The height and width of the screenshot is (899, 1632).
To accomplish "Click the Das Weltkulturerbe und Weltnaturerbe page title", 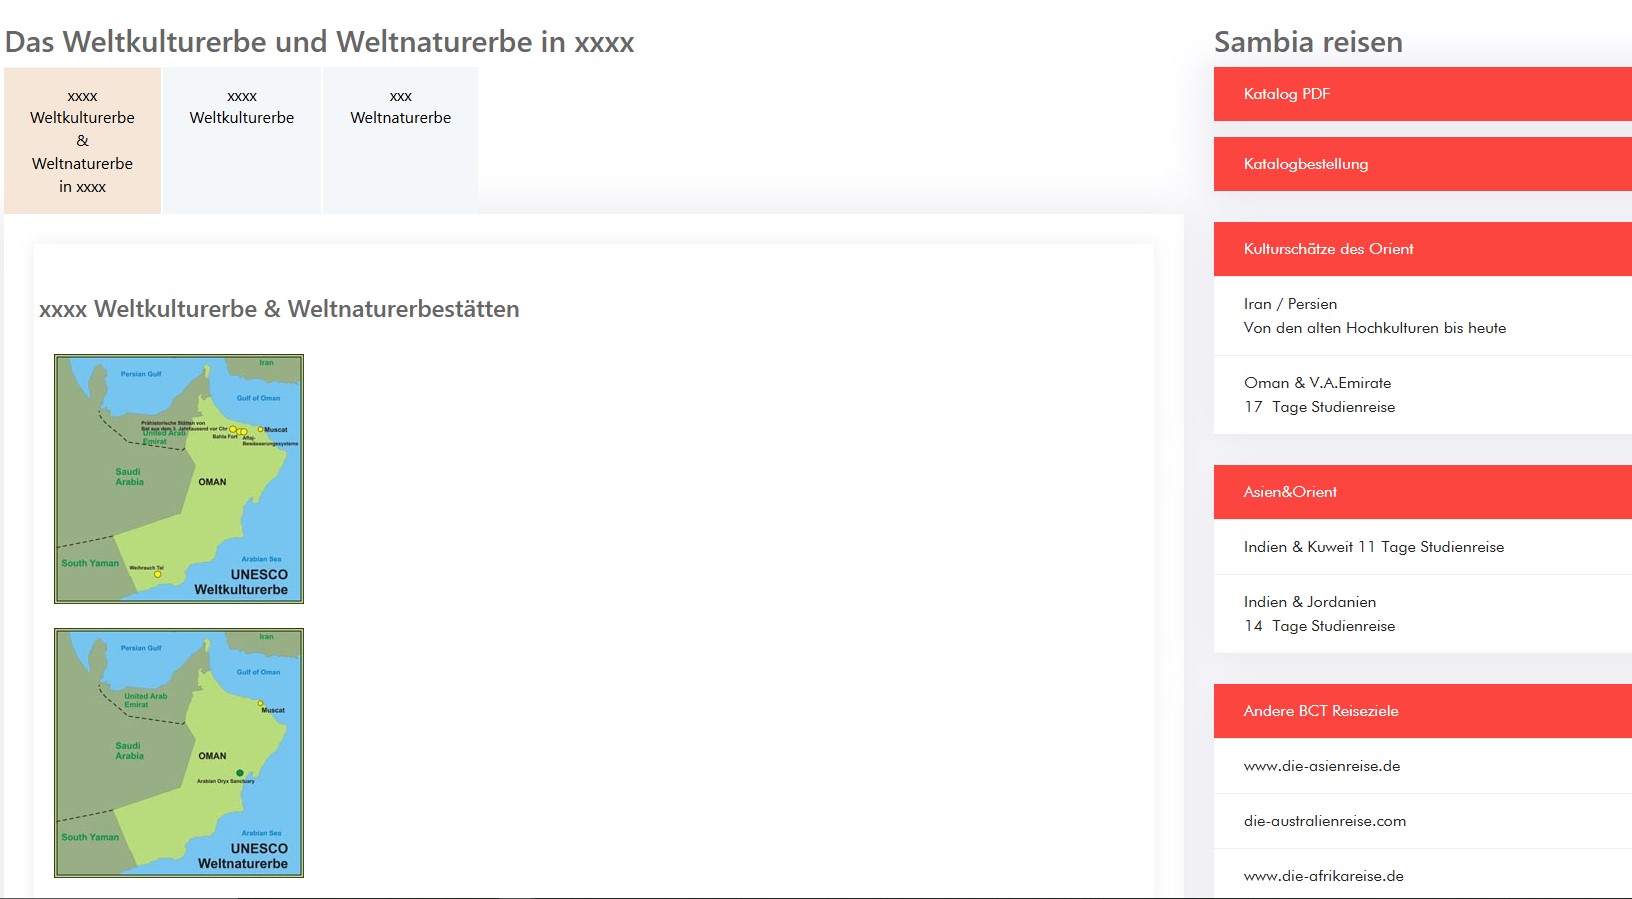I will click(x=319, y=42).
